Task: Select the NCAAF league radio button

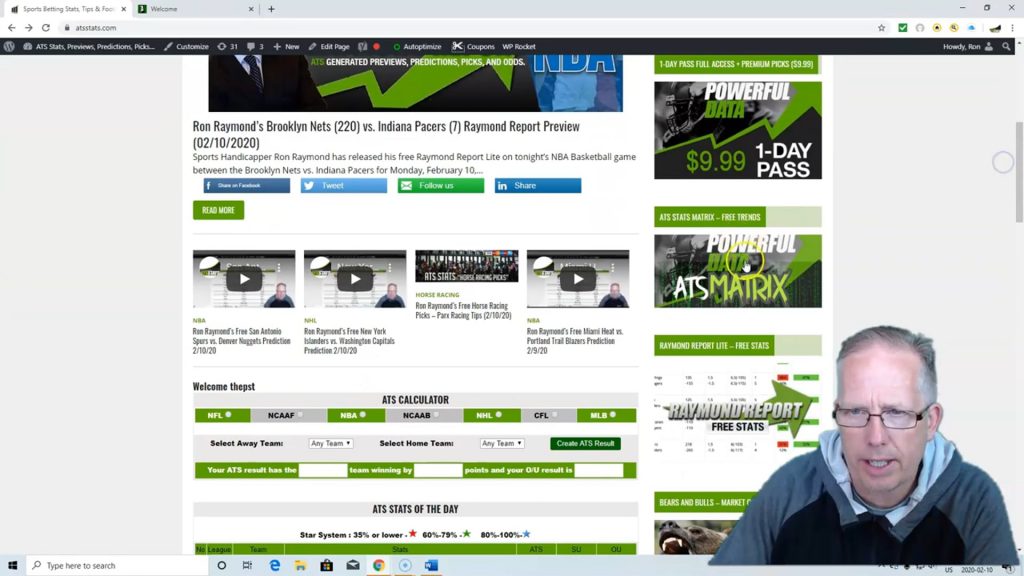Action: click(x=300, y=415)
